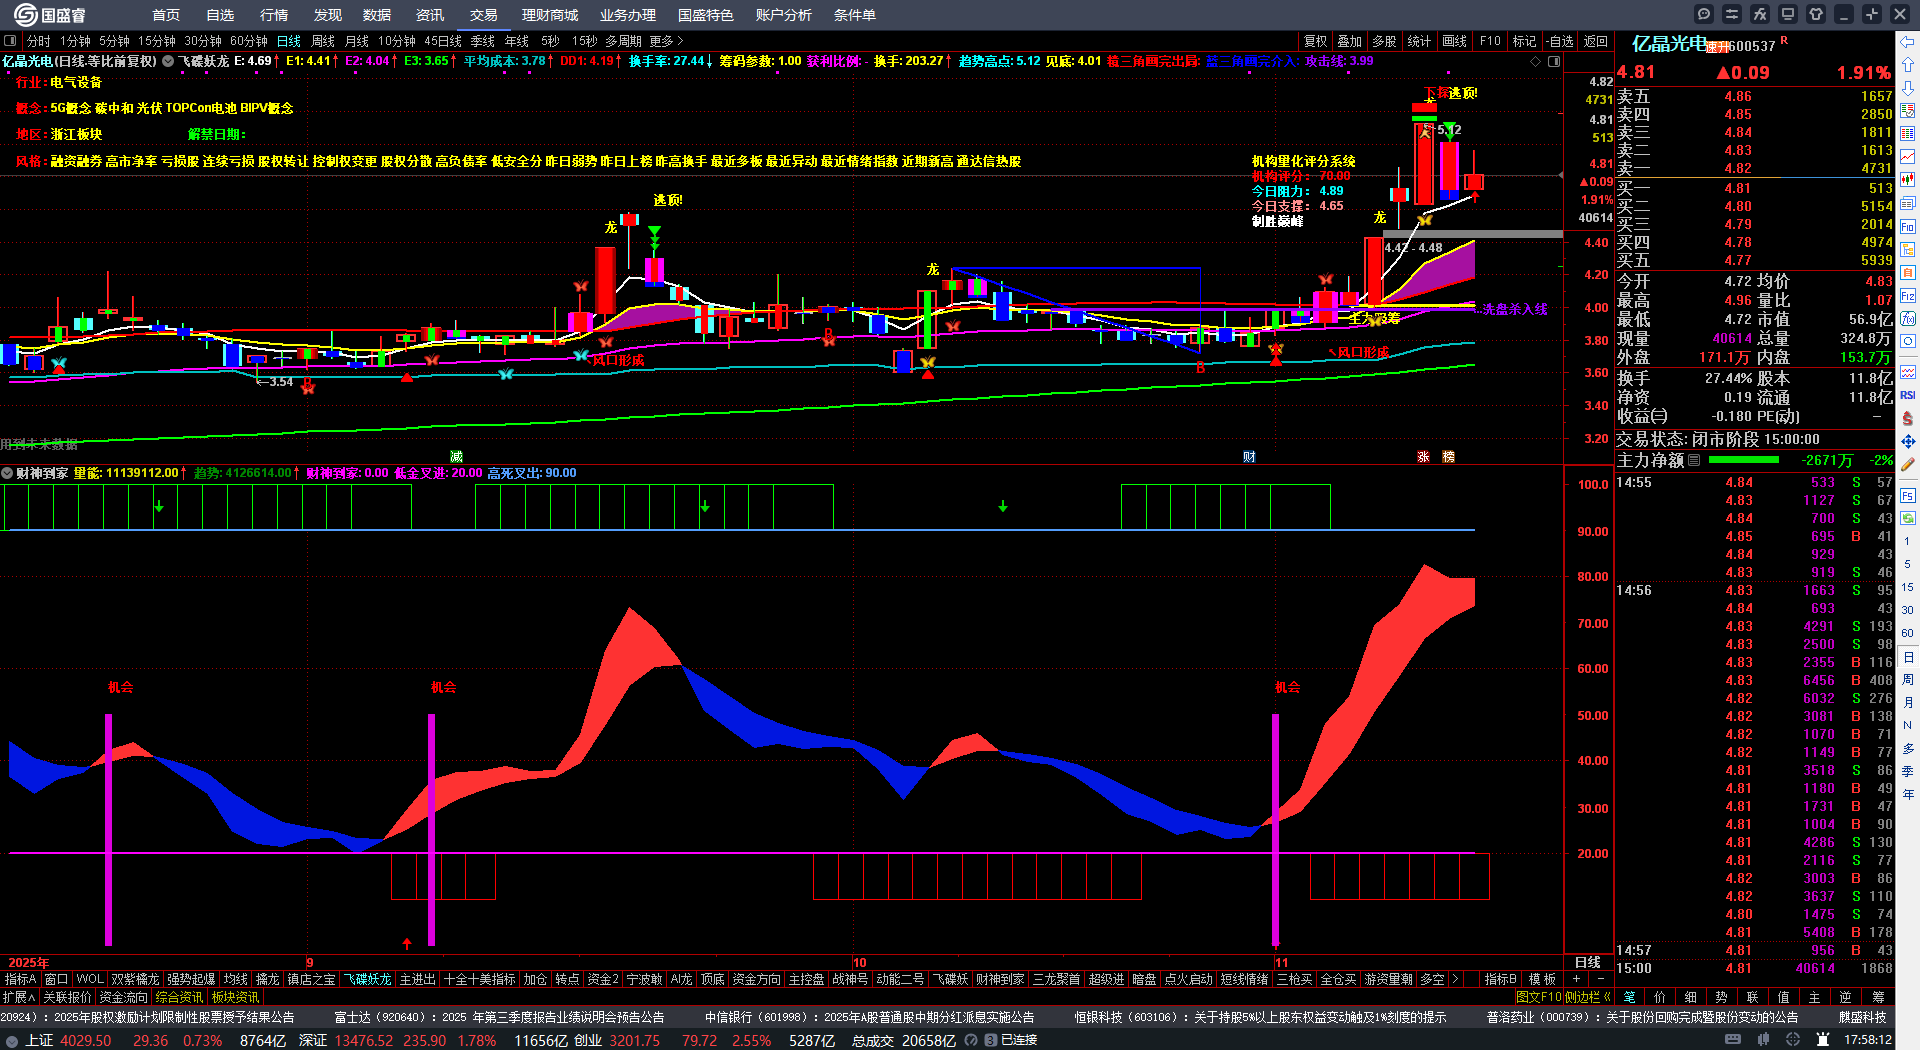Toggle the 图文F10 panel

tap(1539, 997)
